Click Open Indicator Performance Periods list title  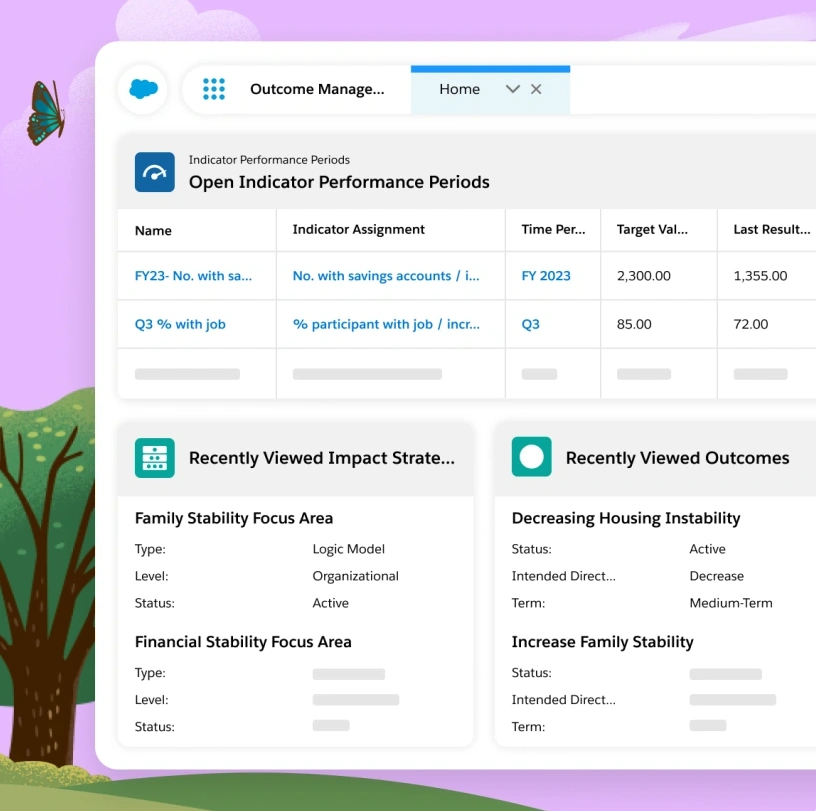tap(339, 182)
